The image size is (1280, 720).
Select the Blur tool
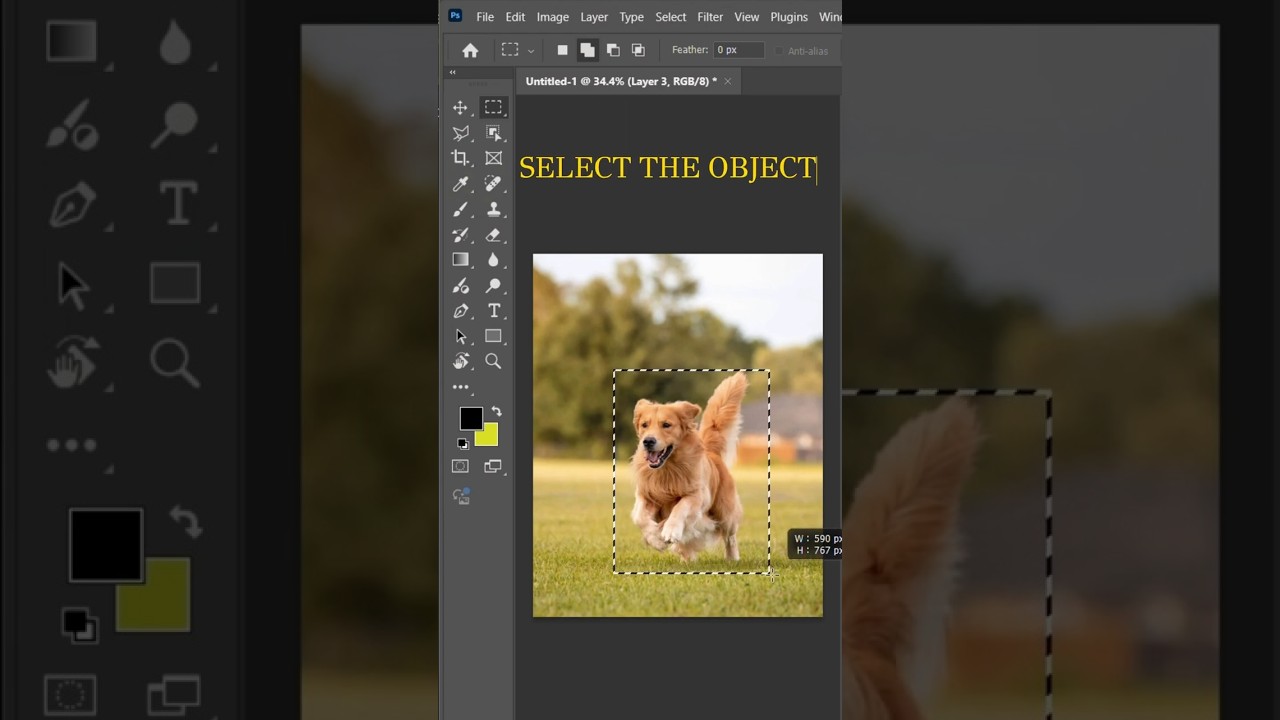click(493, 260)
